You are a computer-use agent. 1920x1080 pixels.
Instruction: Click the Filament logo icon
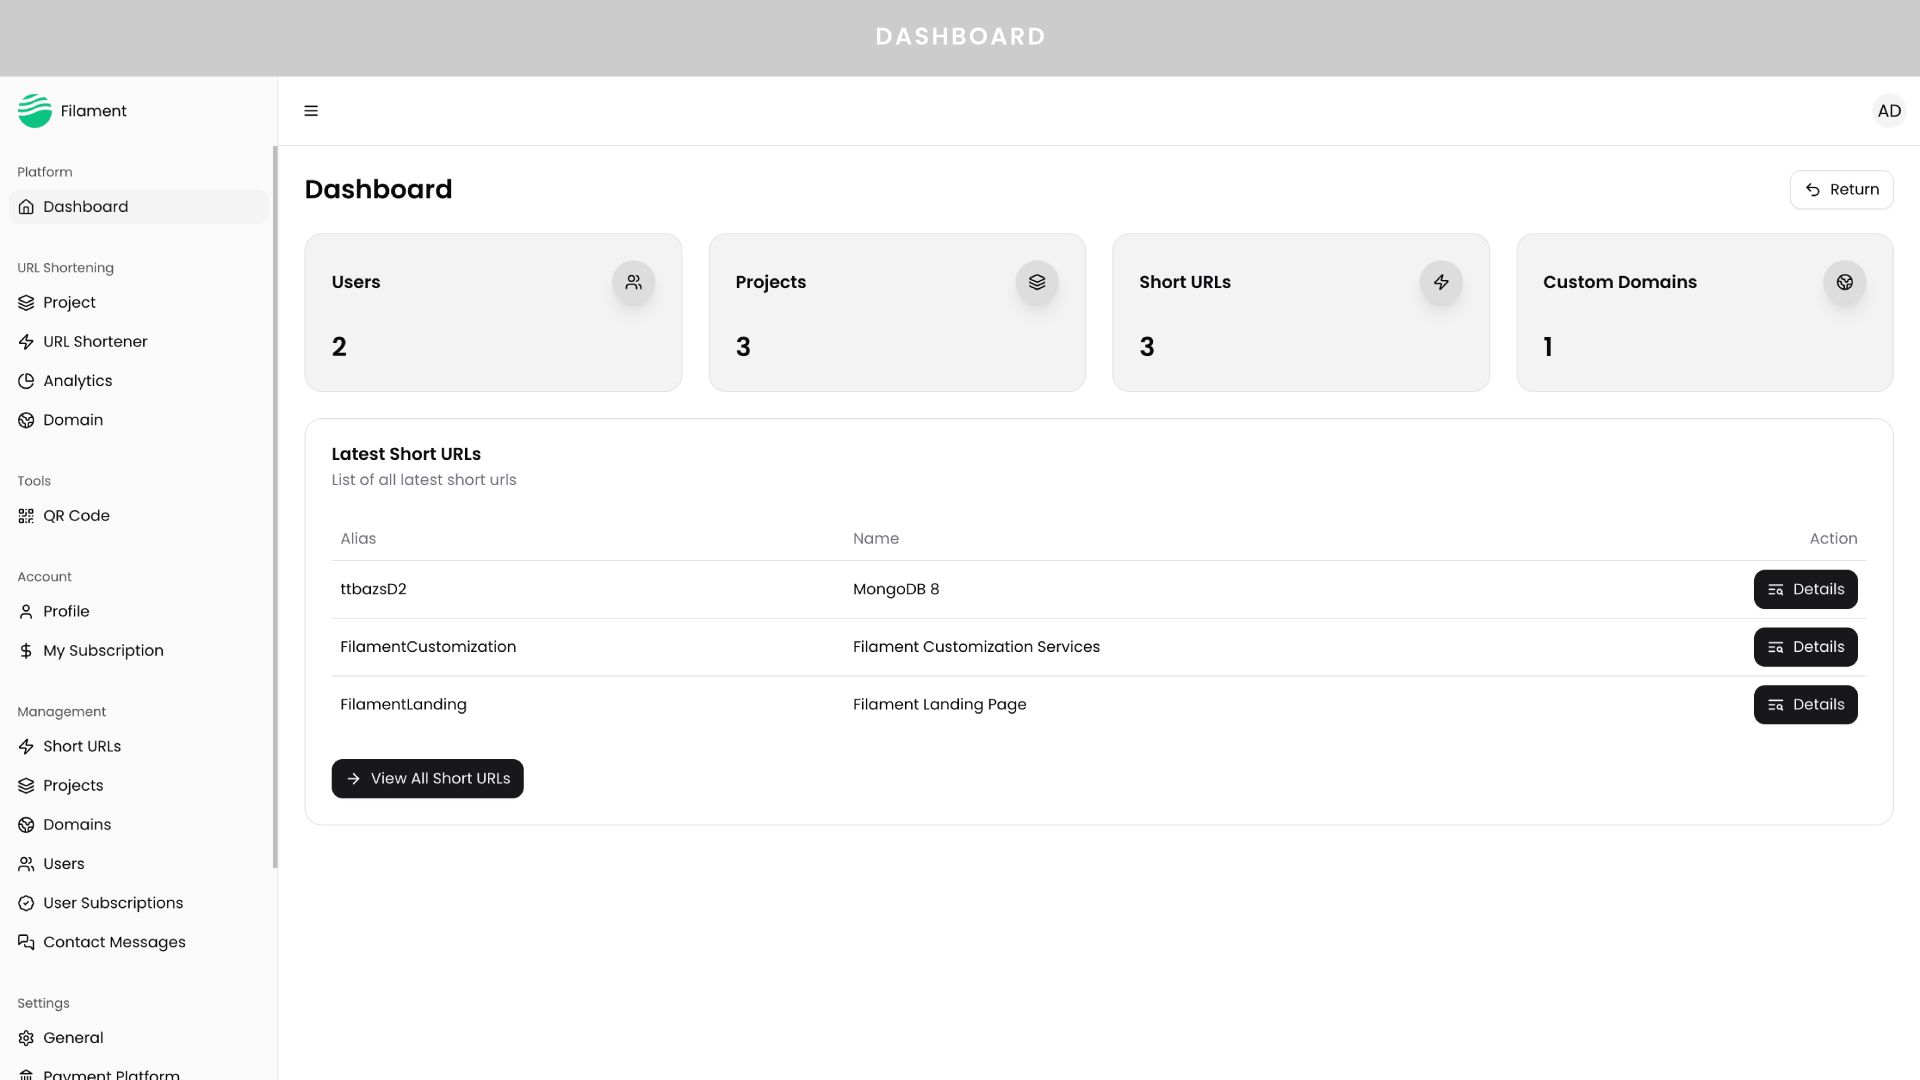[35, 111]
